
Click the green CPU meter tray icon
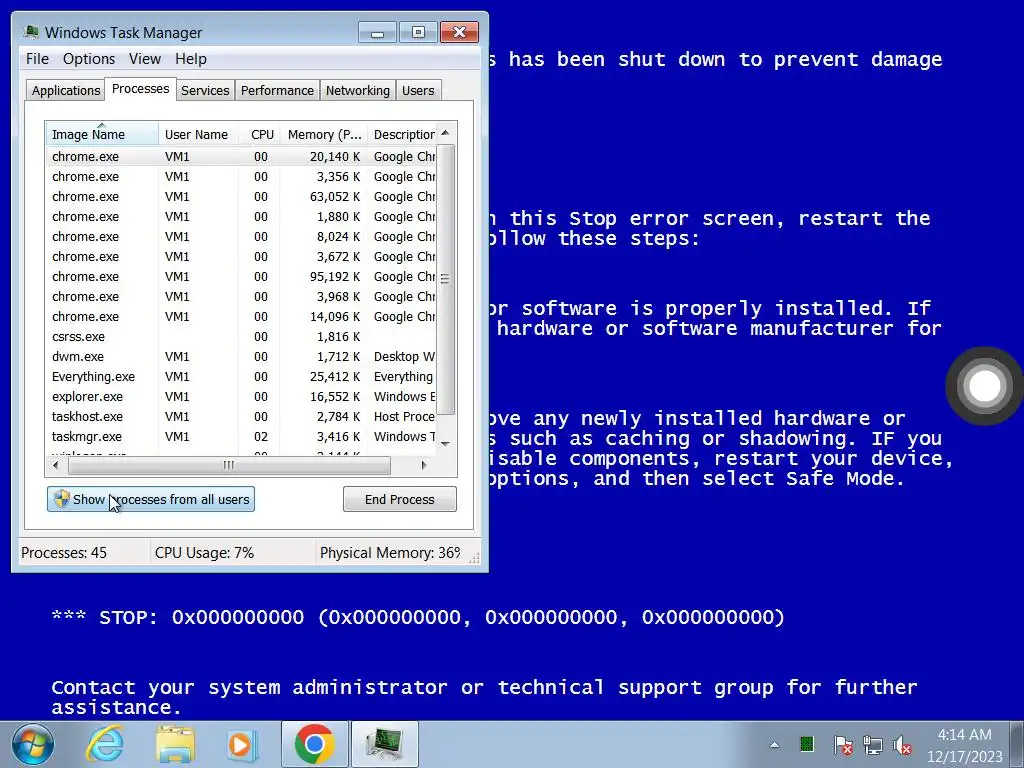(x=807, y=744)
